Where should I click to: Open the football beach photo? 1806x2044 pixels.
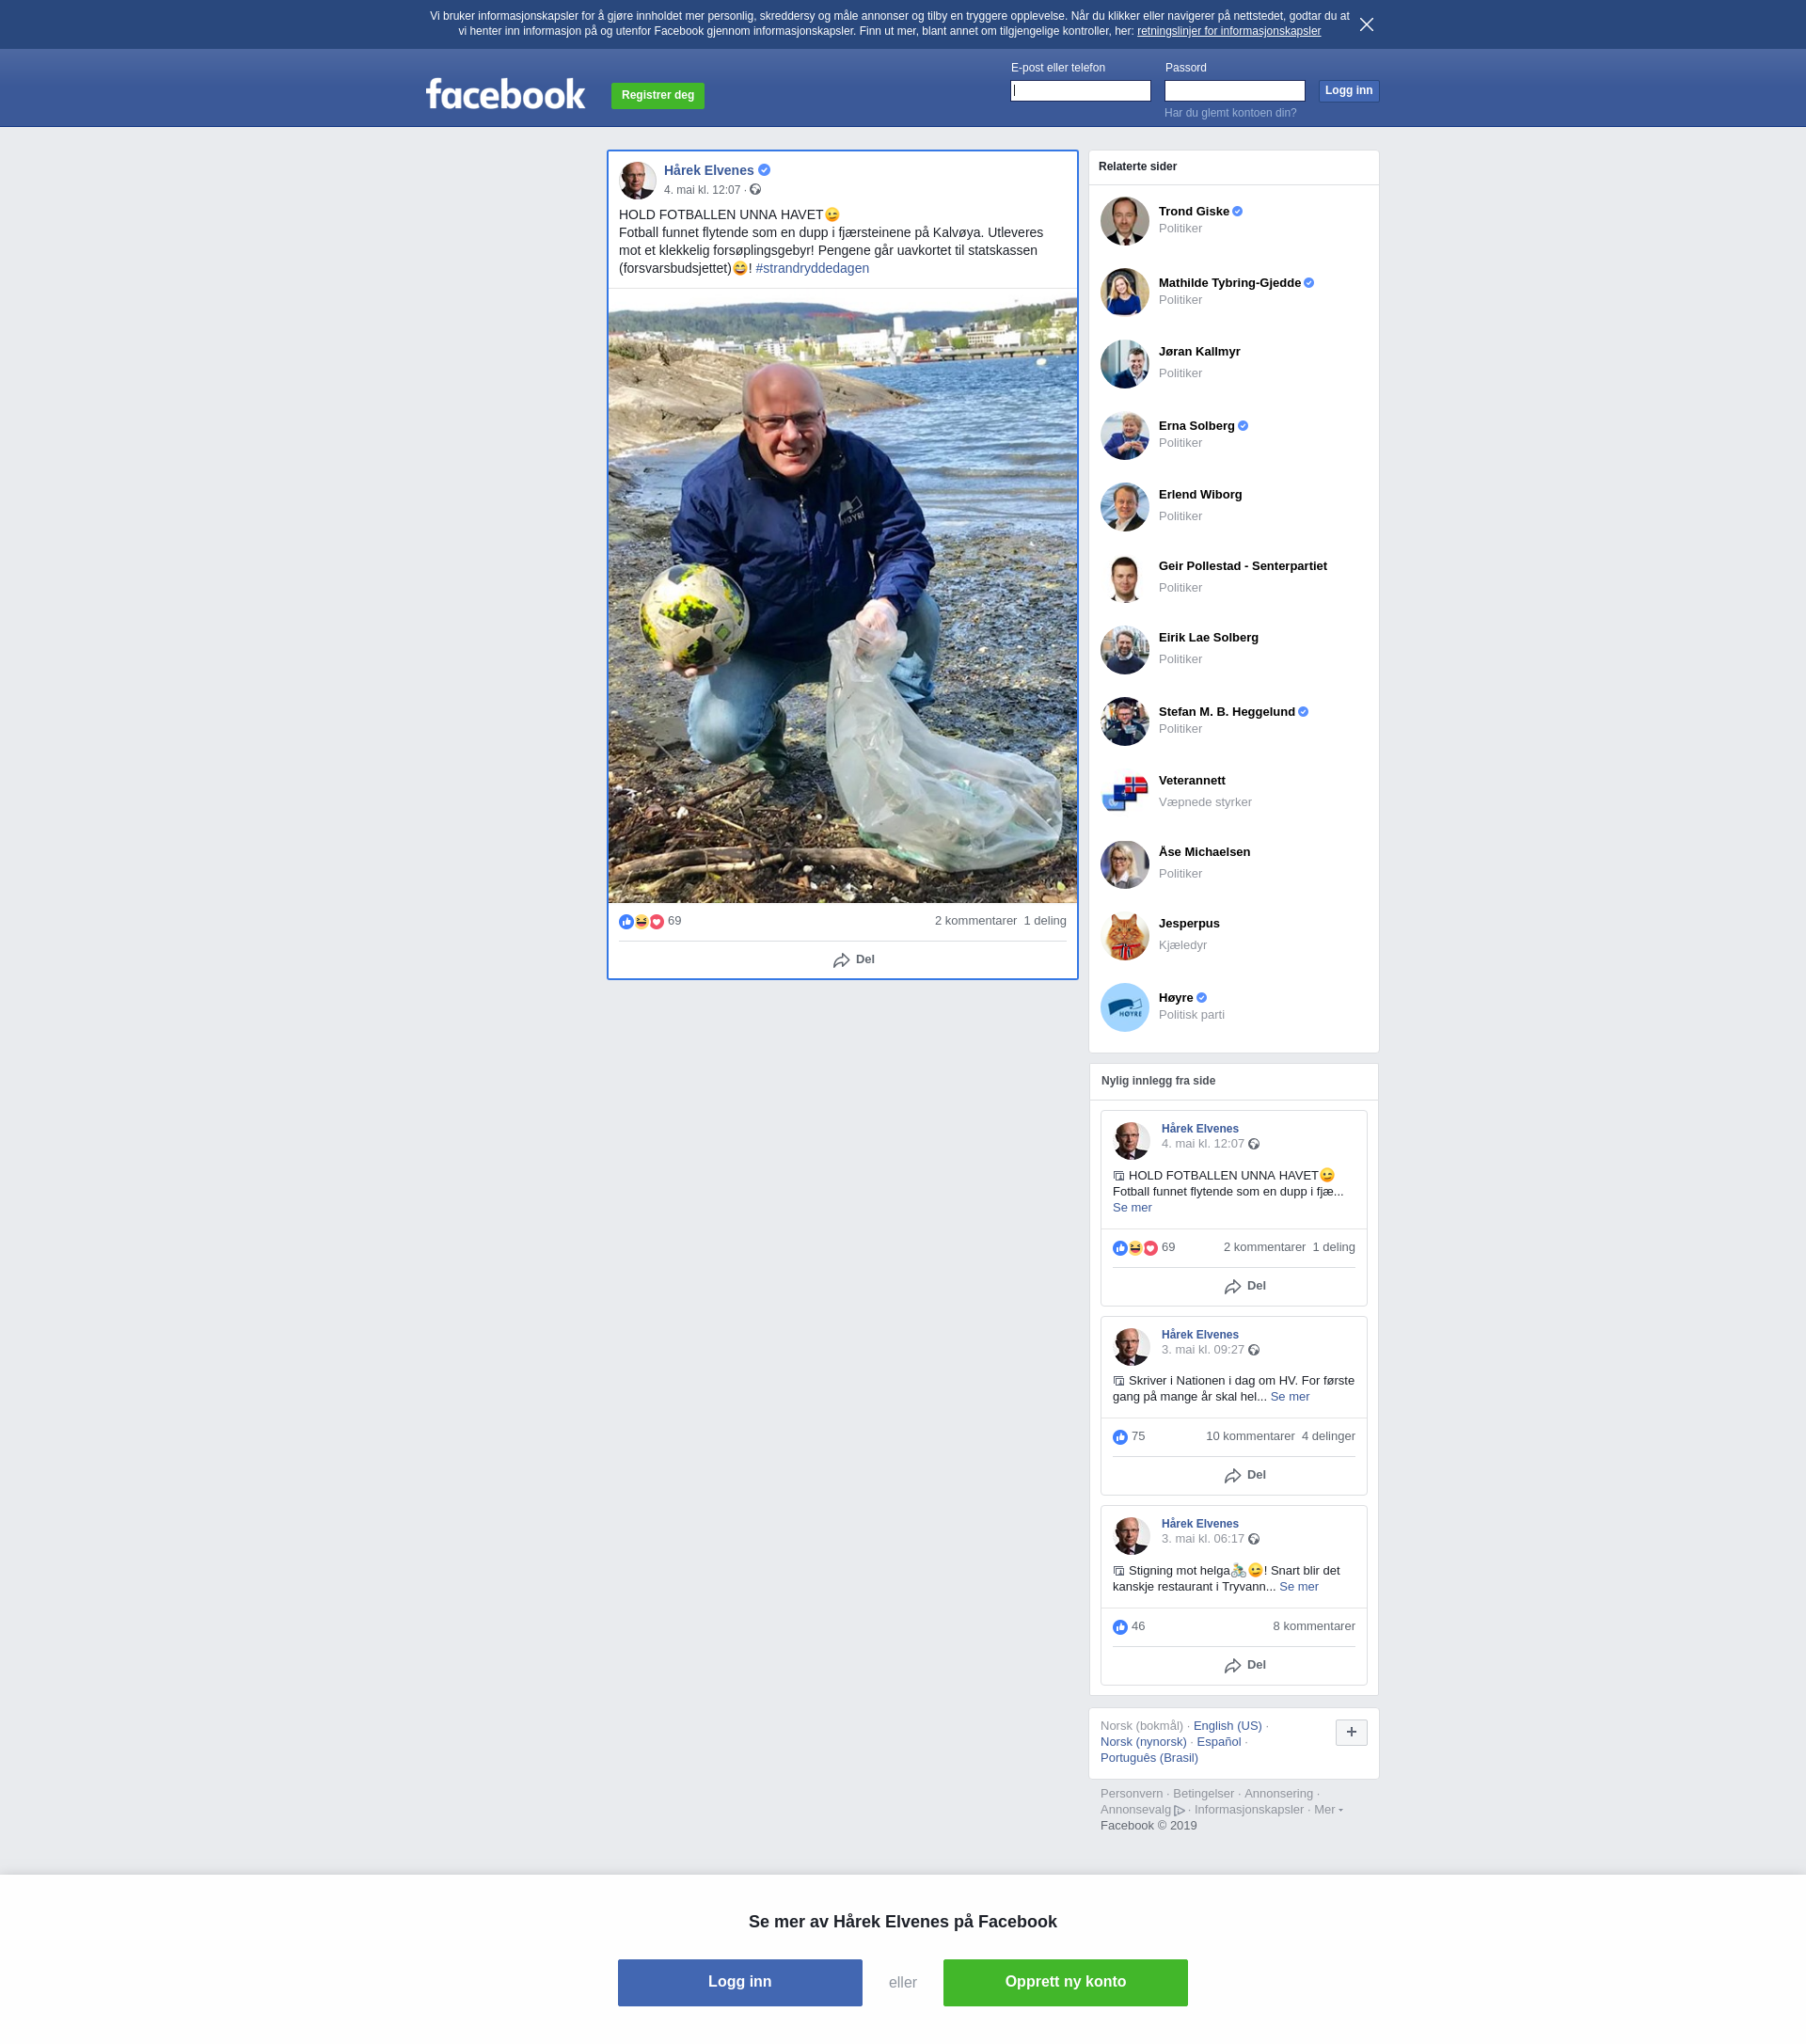(842, 596)
